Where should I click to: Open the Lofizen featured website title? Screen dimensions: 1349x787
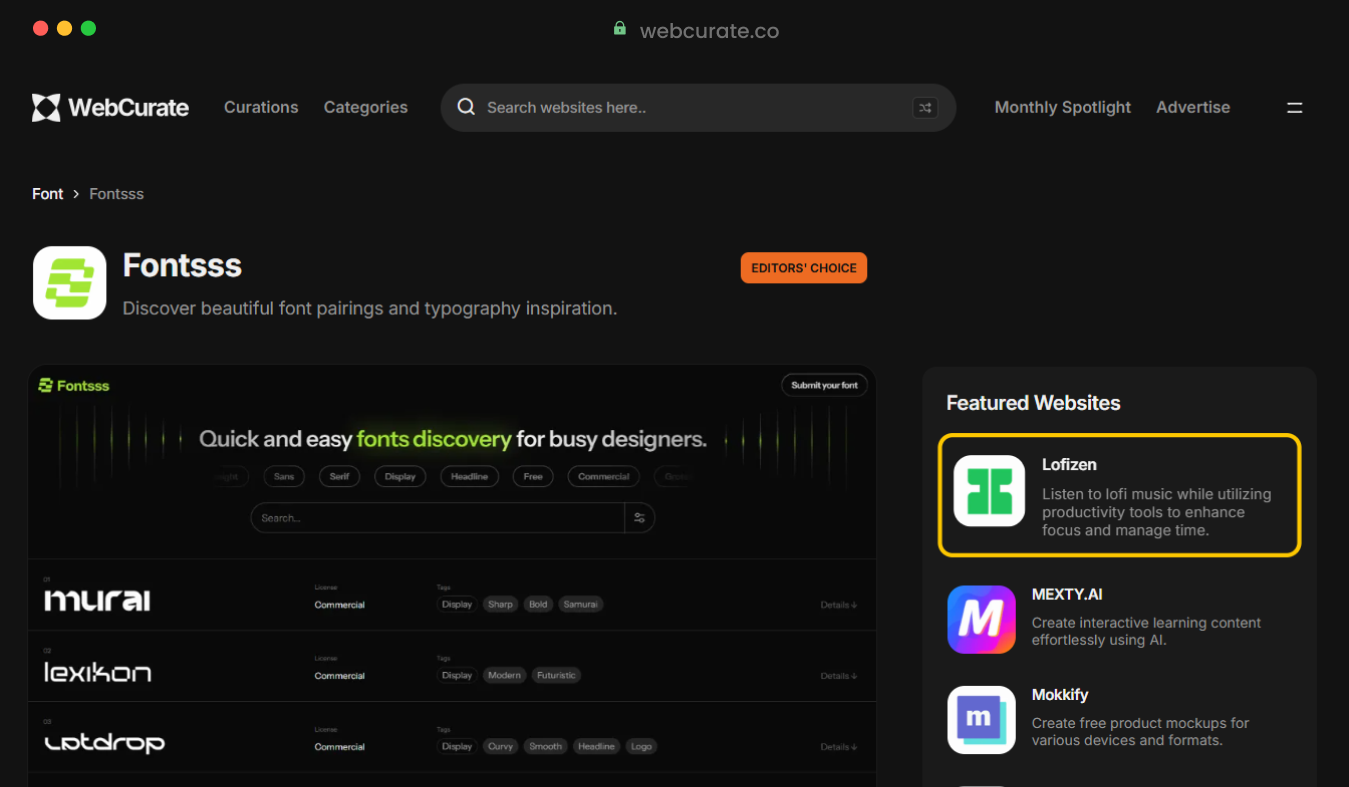tap(1069, 465)
